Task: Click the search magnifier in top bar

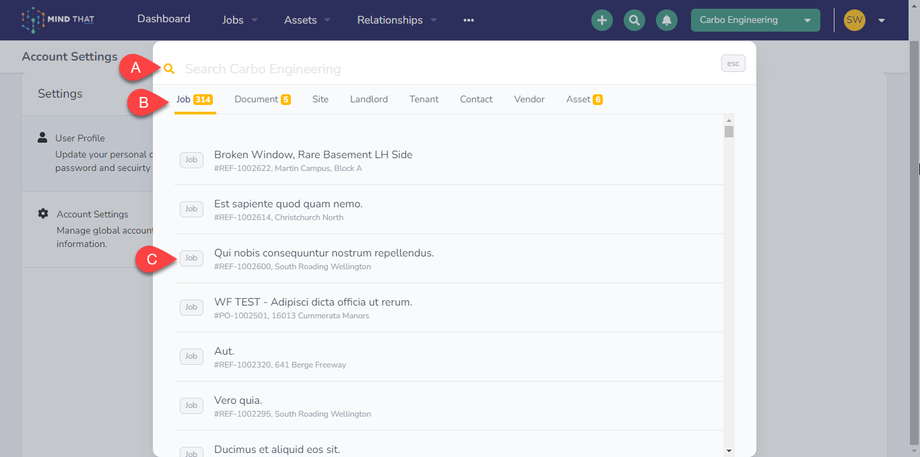Action: [633, 20]
